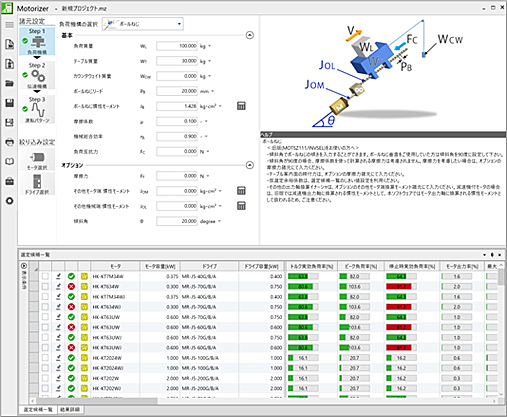
Task: Open calculator for other machine-side inertia JOL
Action: tap(241, 206)
